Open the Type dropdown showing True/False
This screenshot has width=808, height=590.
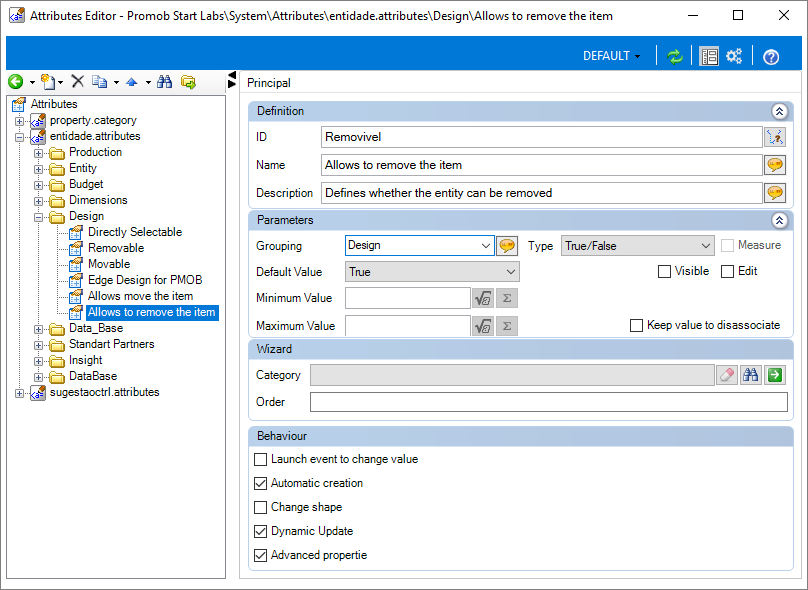(637, 246)
